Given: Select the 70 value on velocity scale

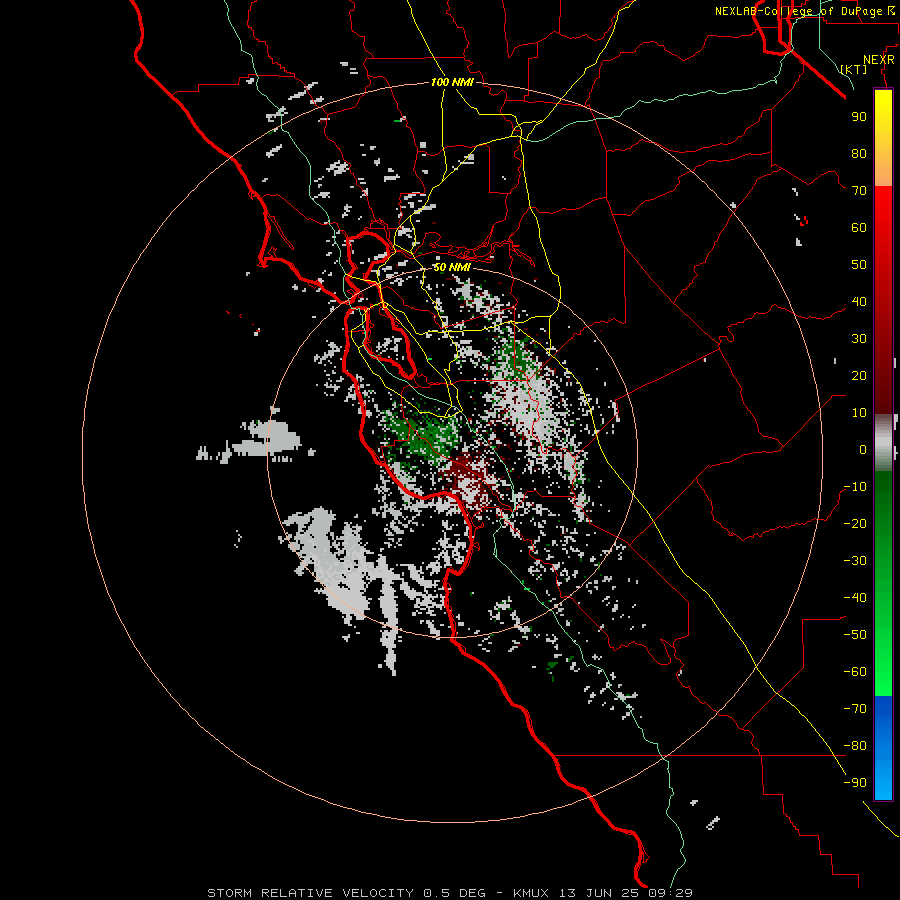Looking at the screenshot, I should (x=859, y=191).
